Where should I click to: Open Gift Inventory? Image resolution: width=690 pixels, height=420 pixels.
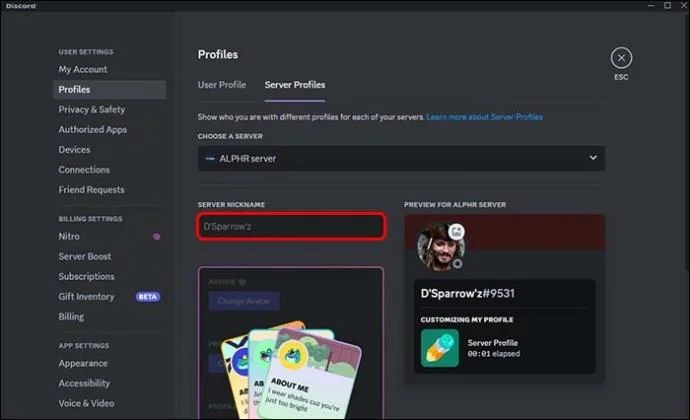(x=86, y=297)
